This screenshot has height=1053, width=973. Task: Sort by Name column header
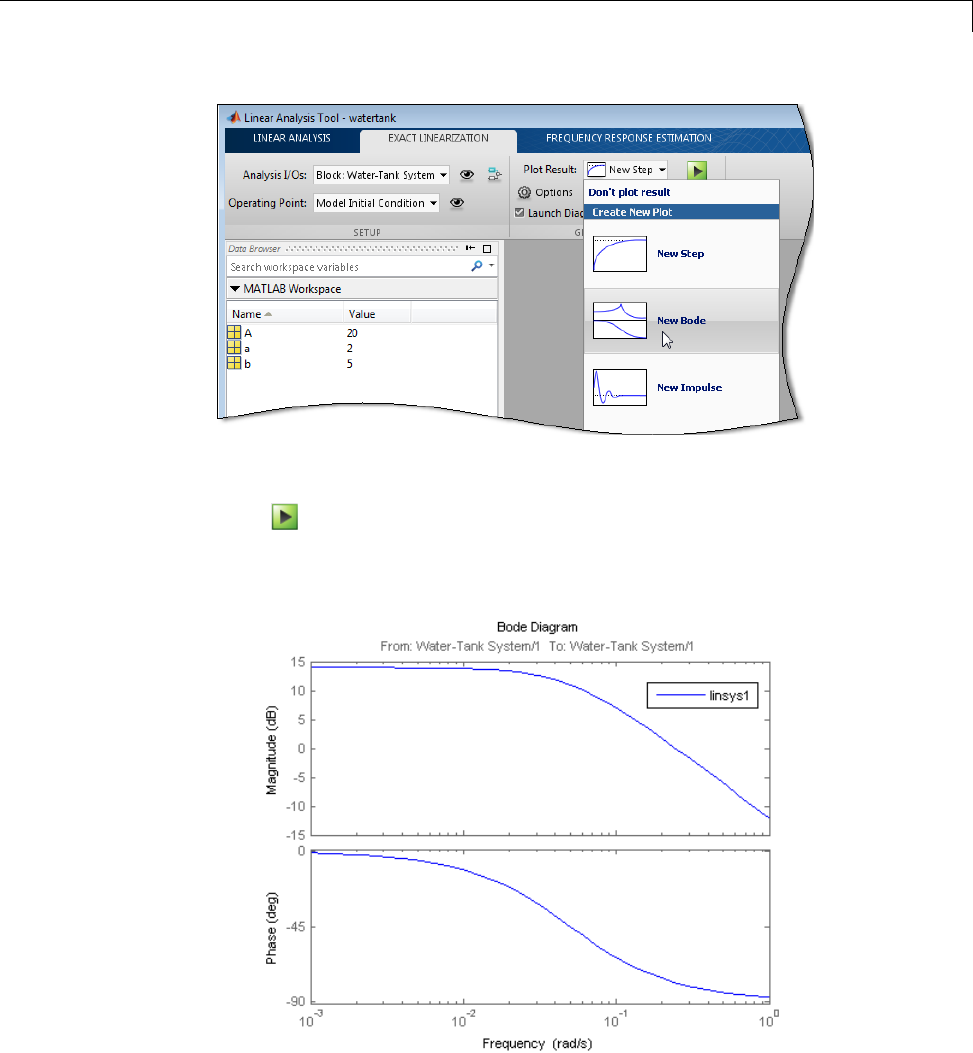pos(246,314)
